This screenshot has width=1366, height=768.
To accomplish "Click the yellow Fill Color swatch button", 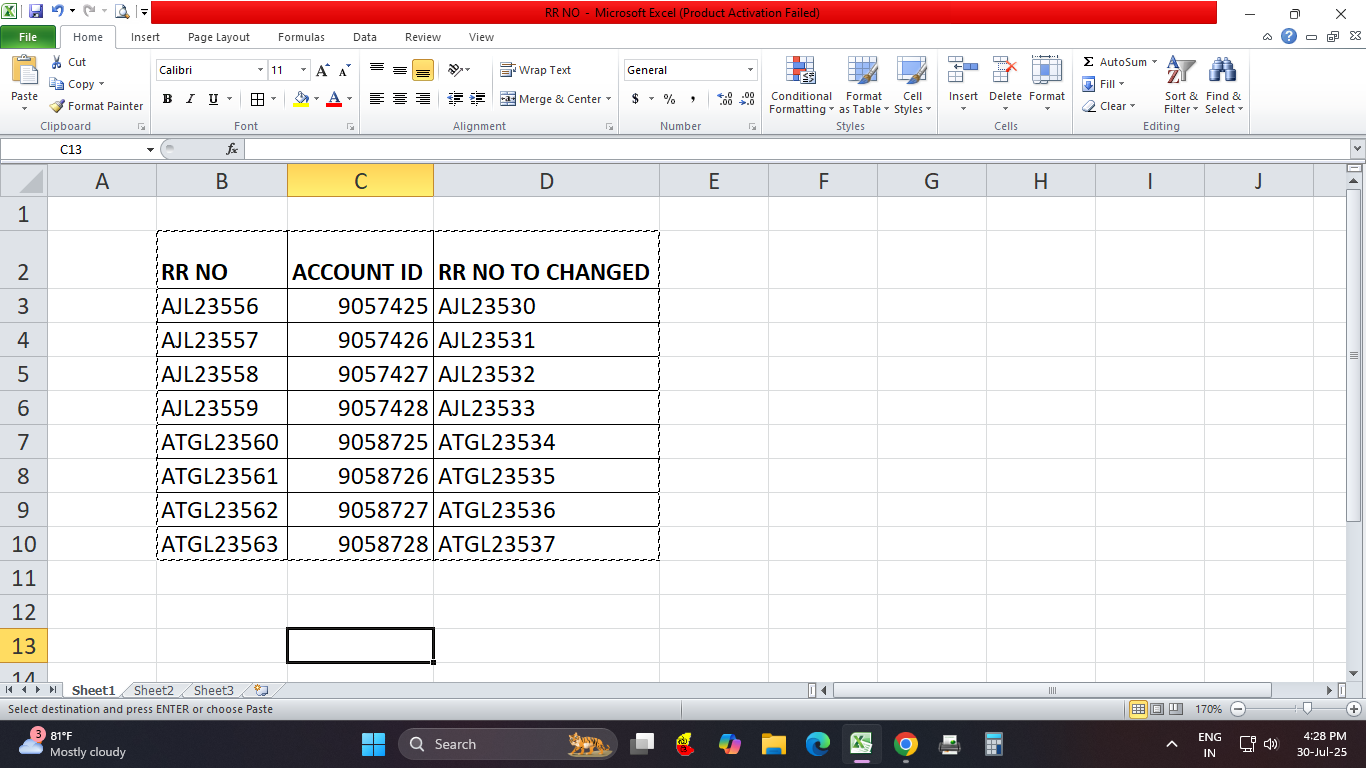I will tap(301, 99).
